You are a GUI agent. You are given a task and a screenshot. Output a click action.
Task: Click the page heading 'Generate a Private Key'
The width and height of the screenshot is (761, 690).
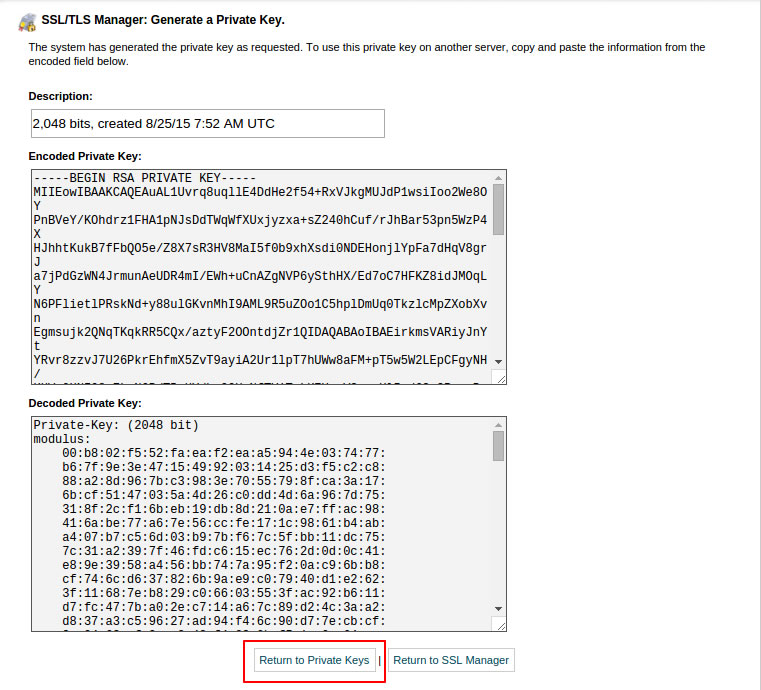pyautogui.click(x=217, y=20)
